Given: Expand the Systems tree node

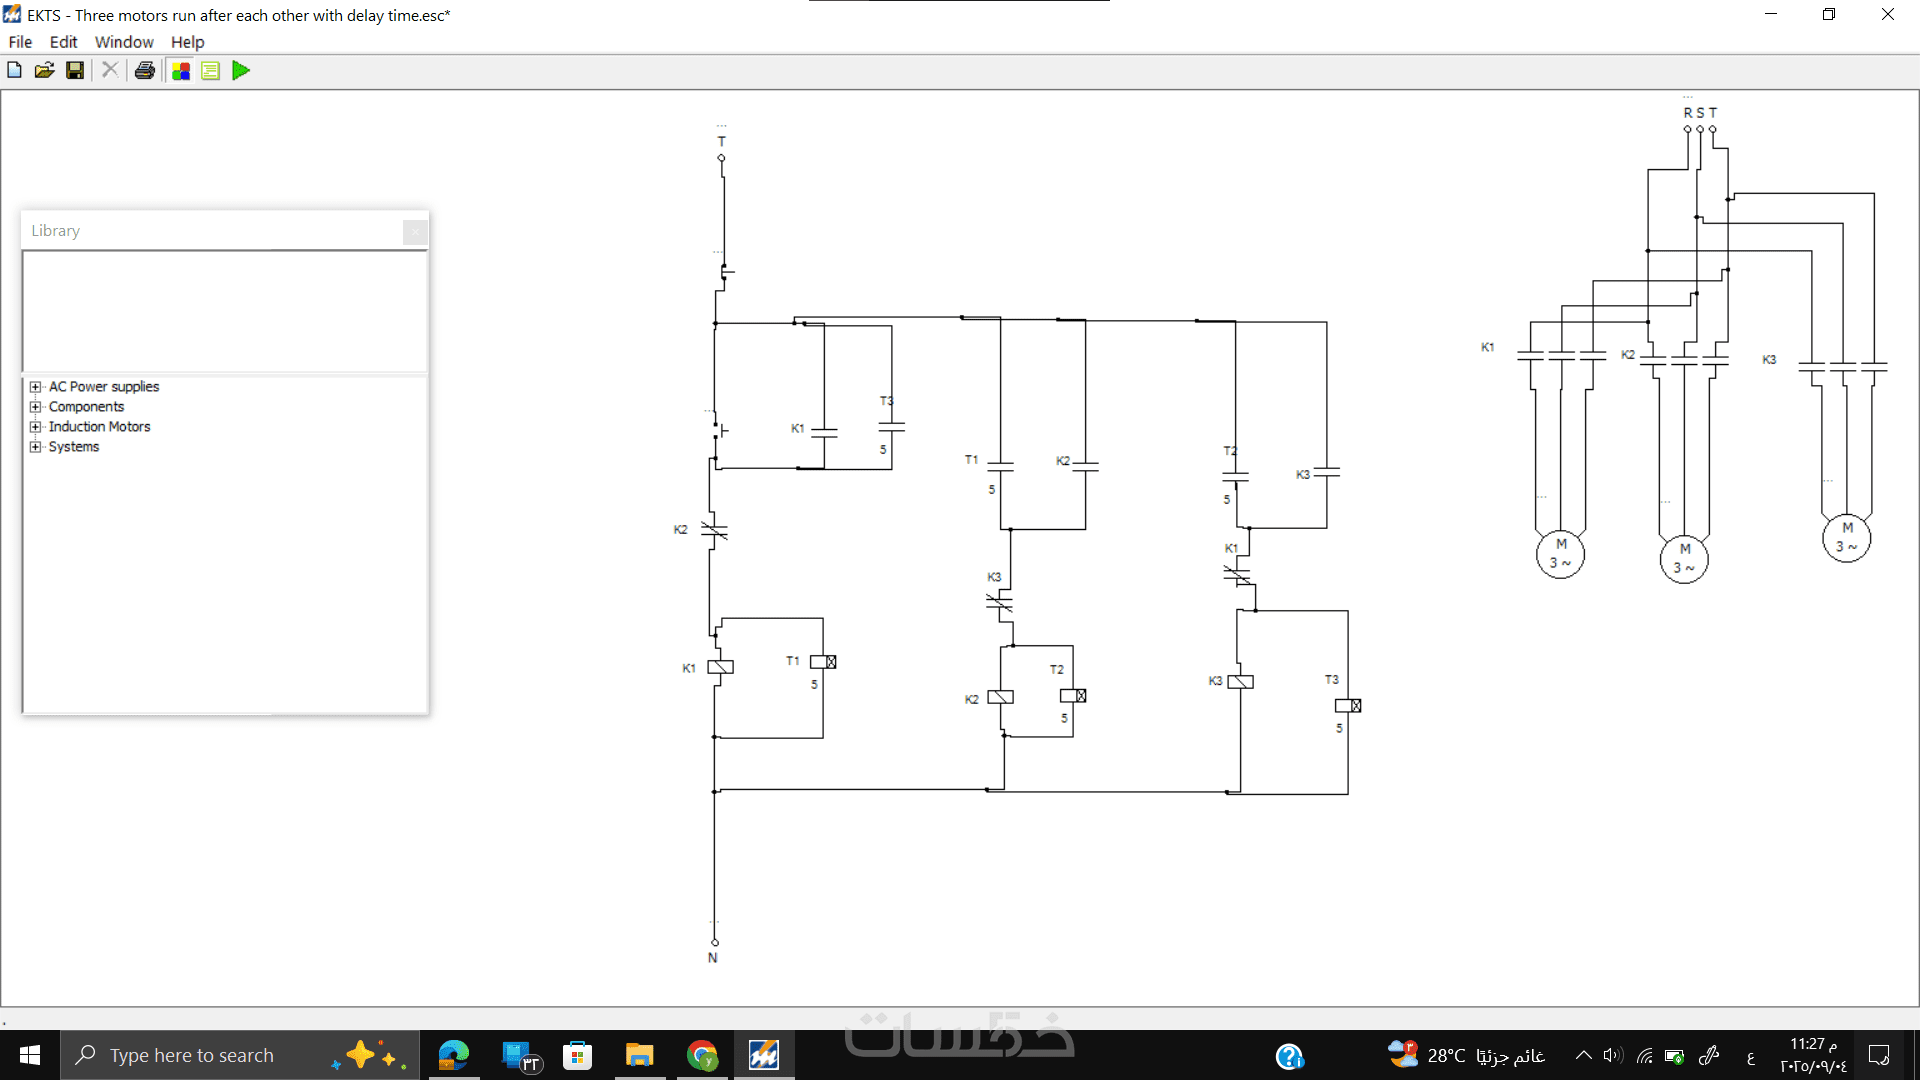Looking at the screenshot, I should click(x=36, y=447).
